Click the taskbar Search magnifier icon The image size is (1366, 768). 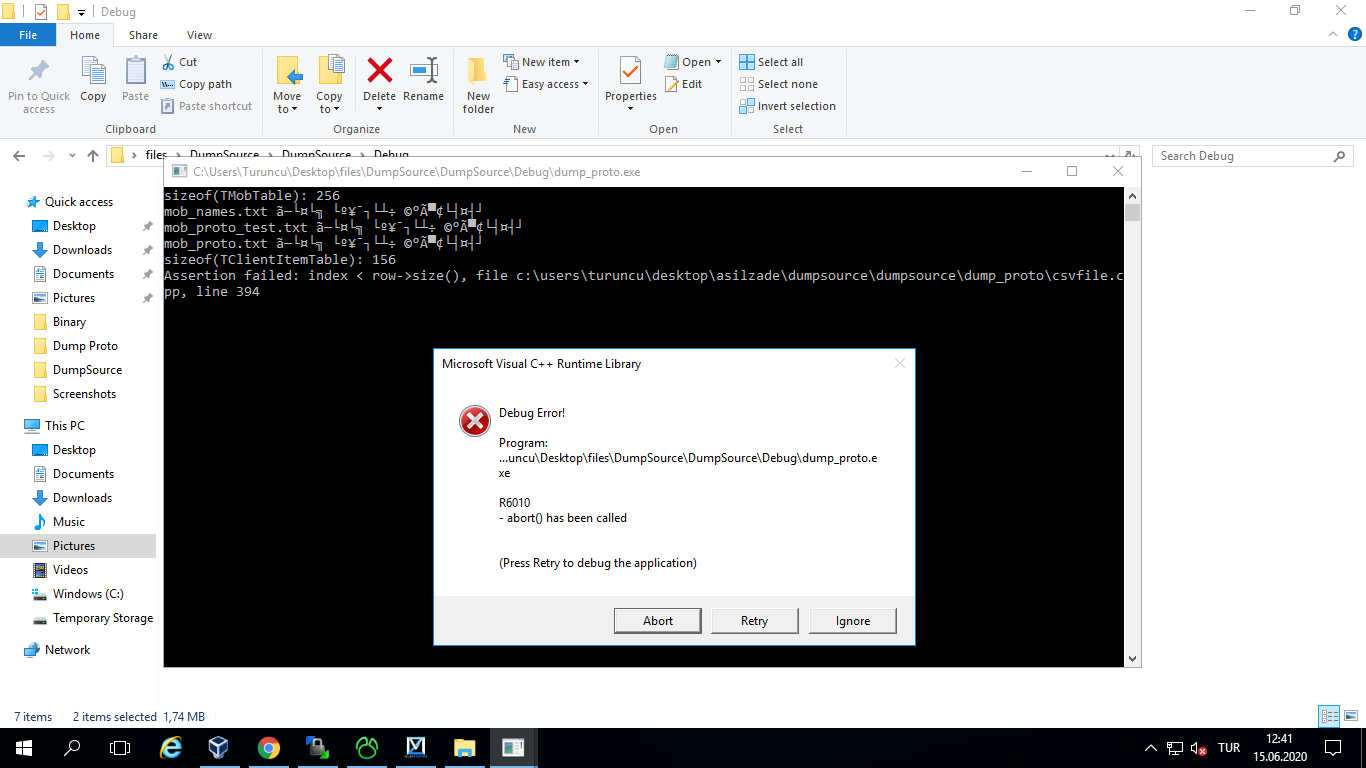72,748
